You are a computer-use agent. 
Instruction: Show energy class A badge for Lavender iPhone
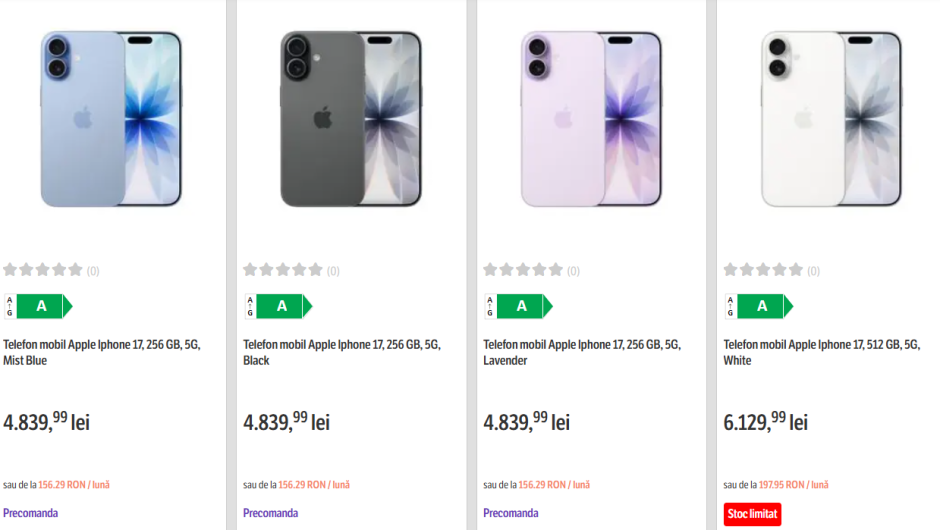pos(519,306)
